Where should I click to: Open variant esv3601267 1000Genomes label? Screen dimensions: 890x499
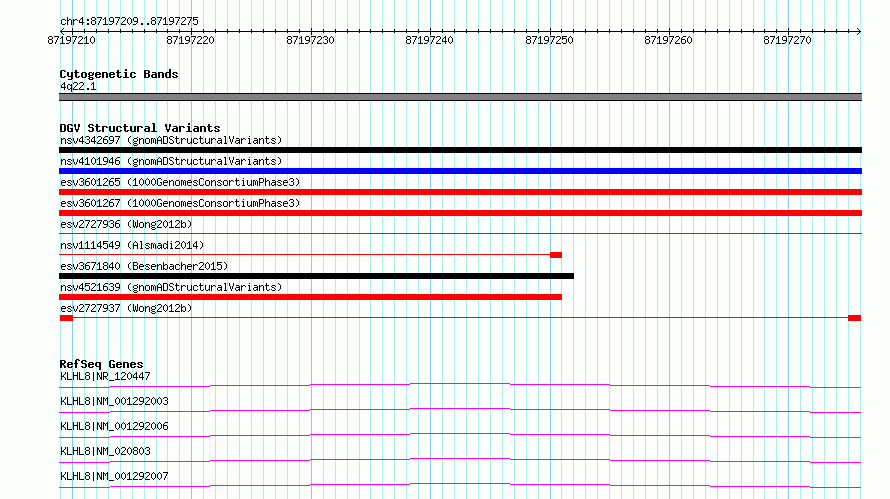[x=180, y=203]
